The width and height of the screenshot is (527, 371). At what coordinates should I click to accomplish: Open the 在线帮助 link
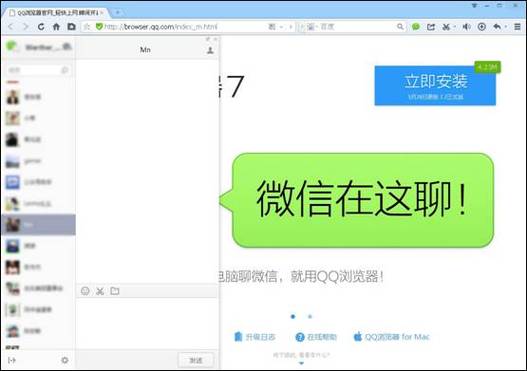click(x=316, y=337)
